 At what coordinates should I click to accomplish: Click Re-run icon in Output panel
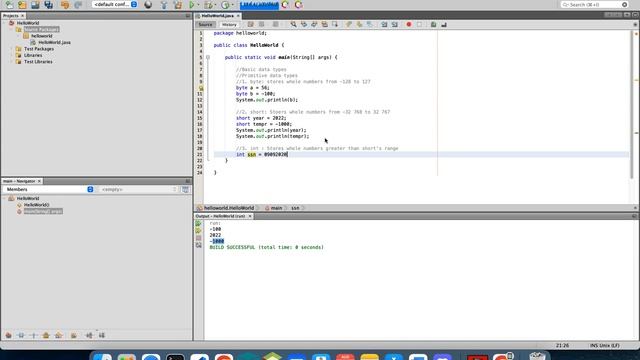[x=198, y=224]
